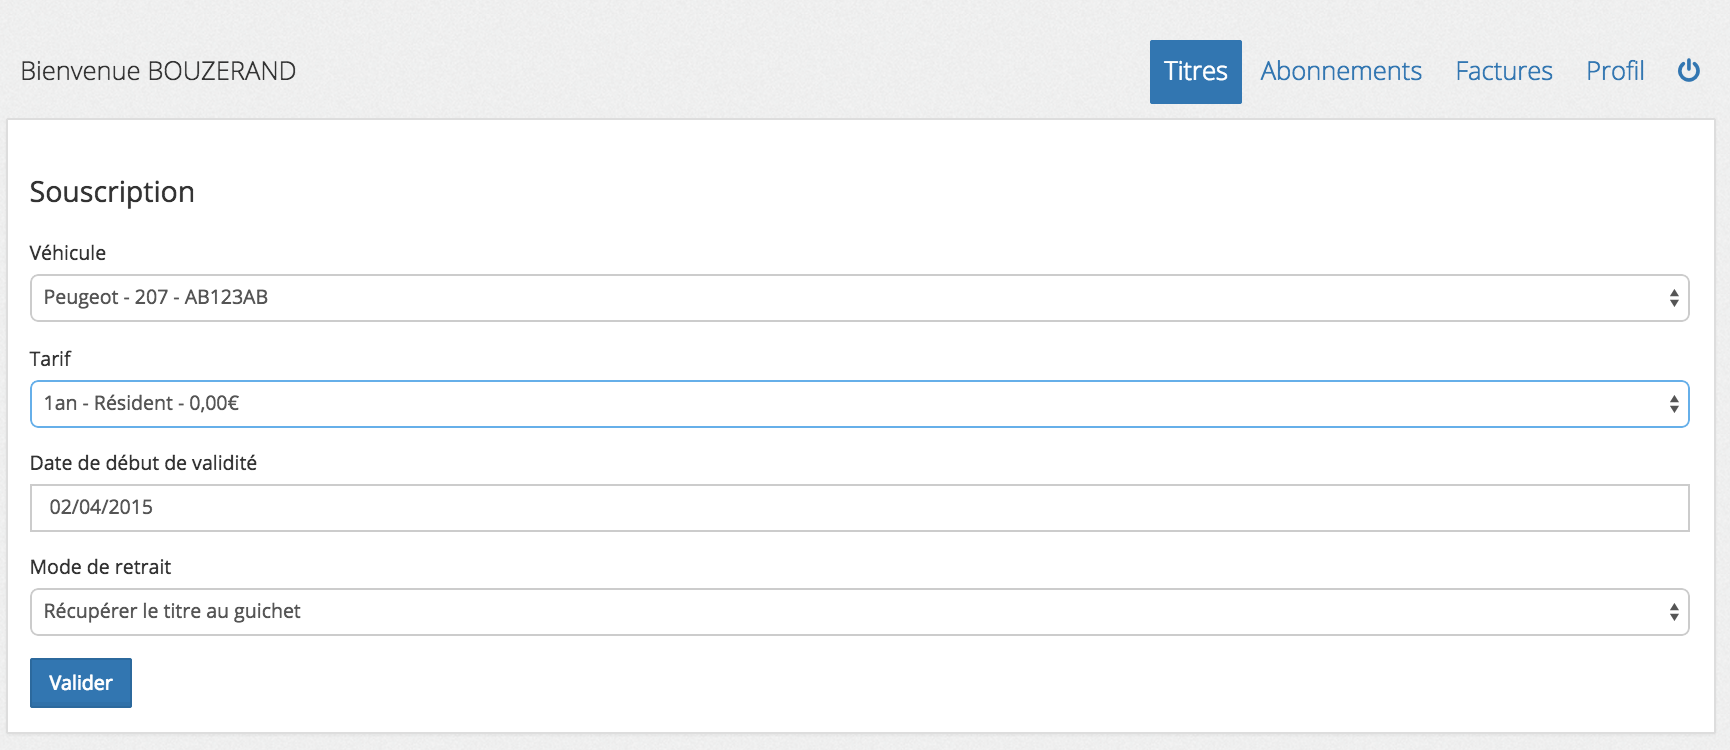
Task: Switch to the Abonnements tab
Action: [1340, 72]
